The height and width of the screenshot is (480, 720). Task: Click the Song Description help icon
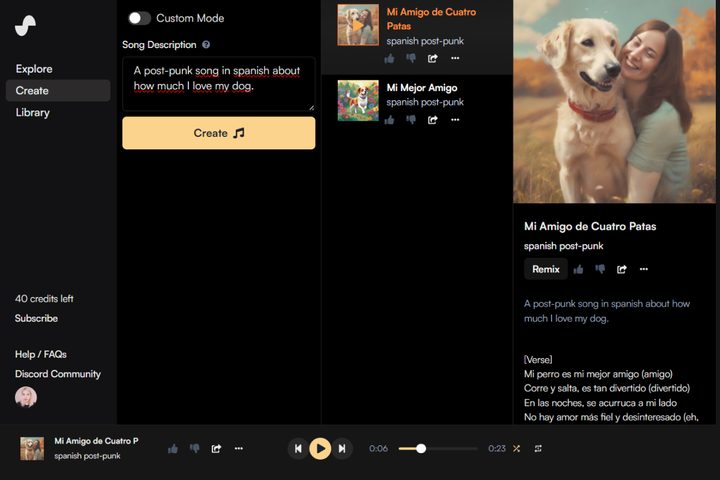click(206, 45)
